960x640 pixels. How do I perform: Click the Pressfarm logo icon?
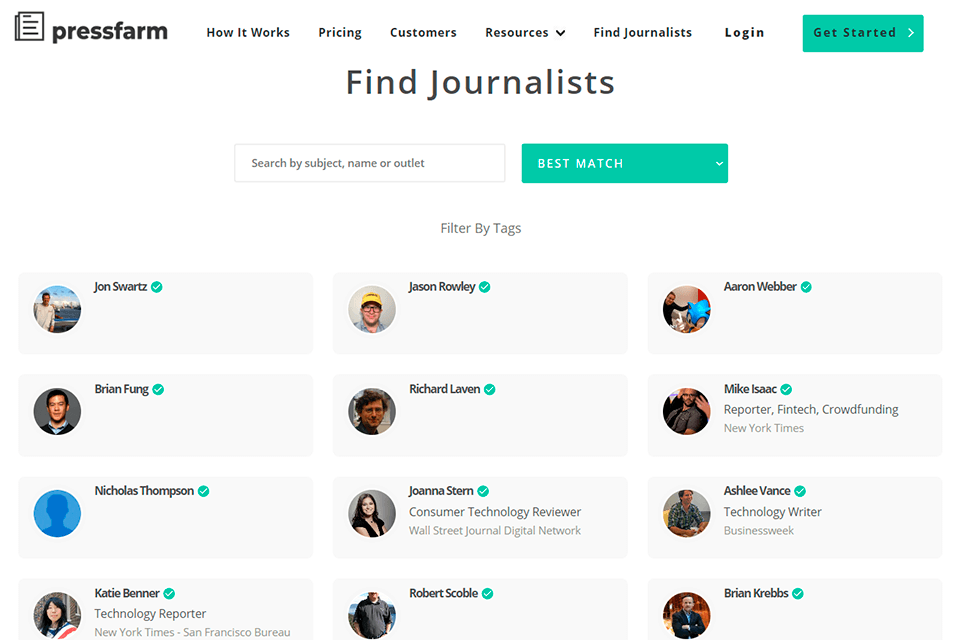point(30,27)
